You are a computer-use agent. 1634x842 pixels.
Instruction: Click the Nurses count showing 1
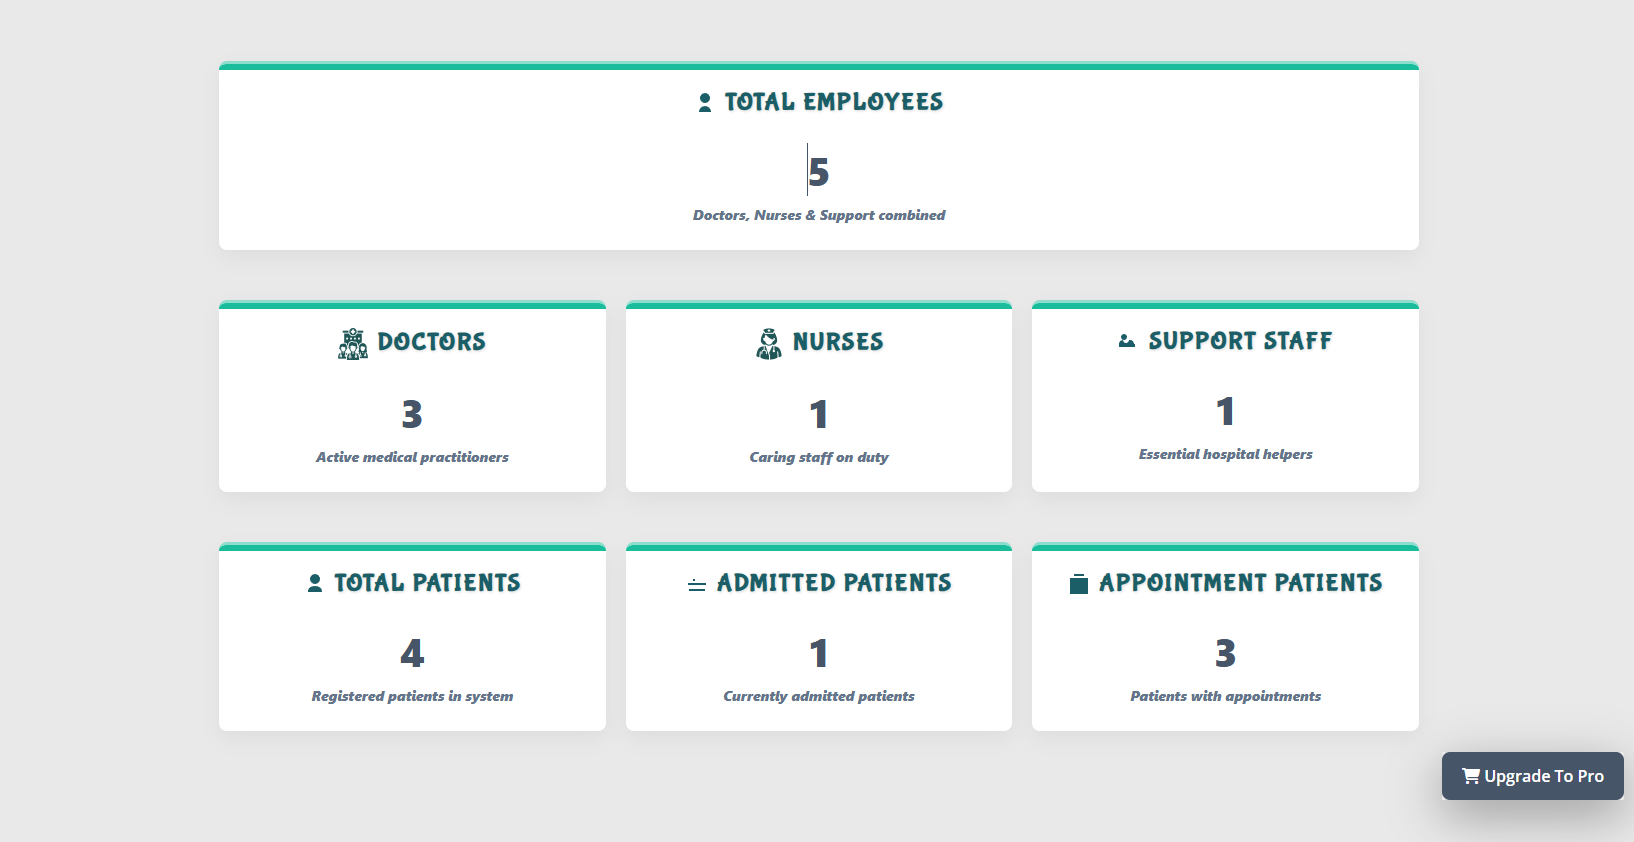point(818,414)
